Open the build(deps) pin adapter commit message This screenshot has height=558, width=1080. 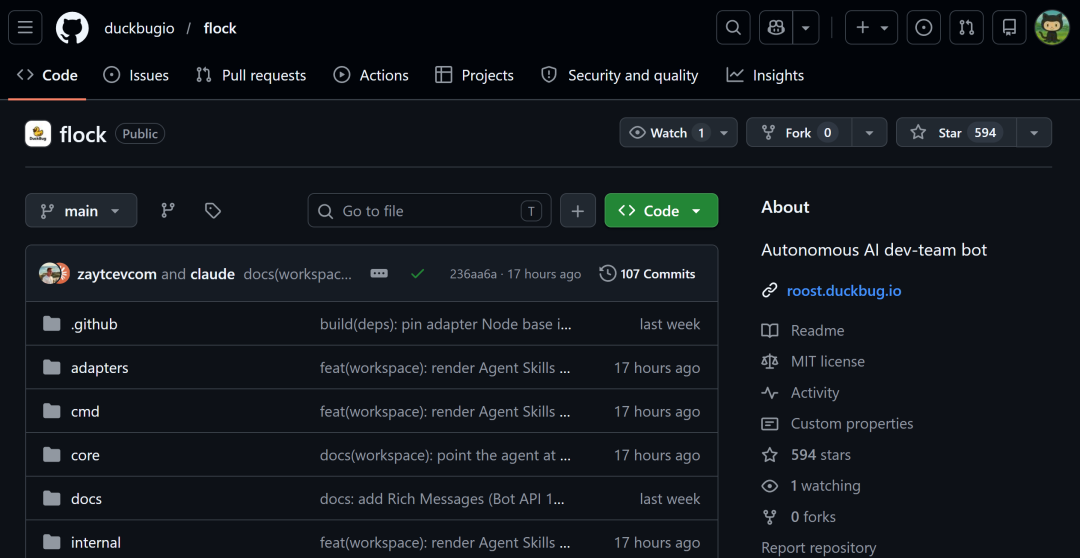[446, 324]
